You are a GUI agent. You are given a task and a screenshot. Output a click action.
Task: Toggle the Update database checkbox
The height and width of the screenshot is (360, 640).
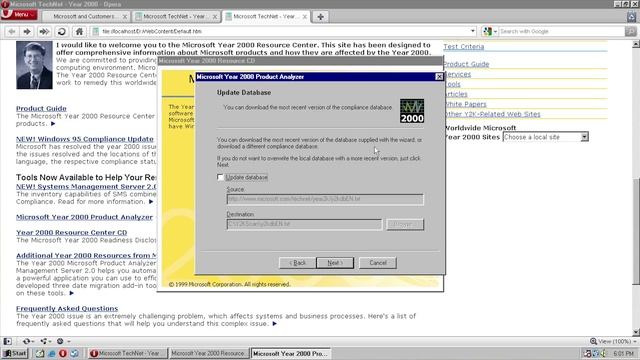coord(220,177)
